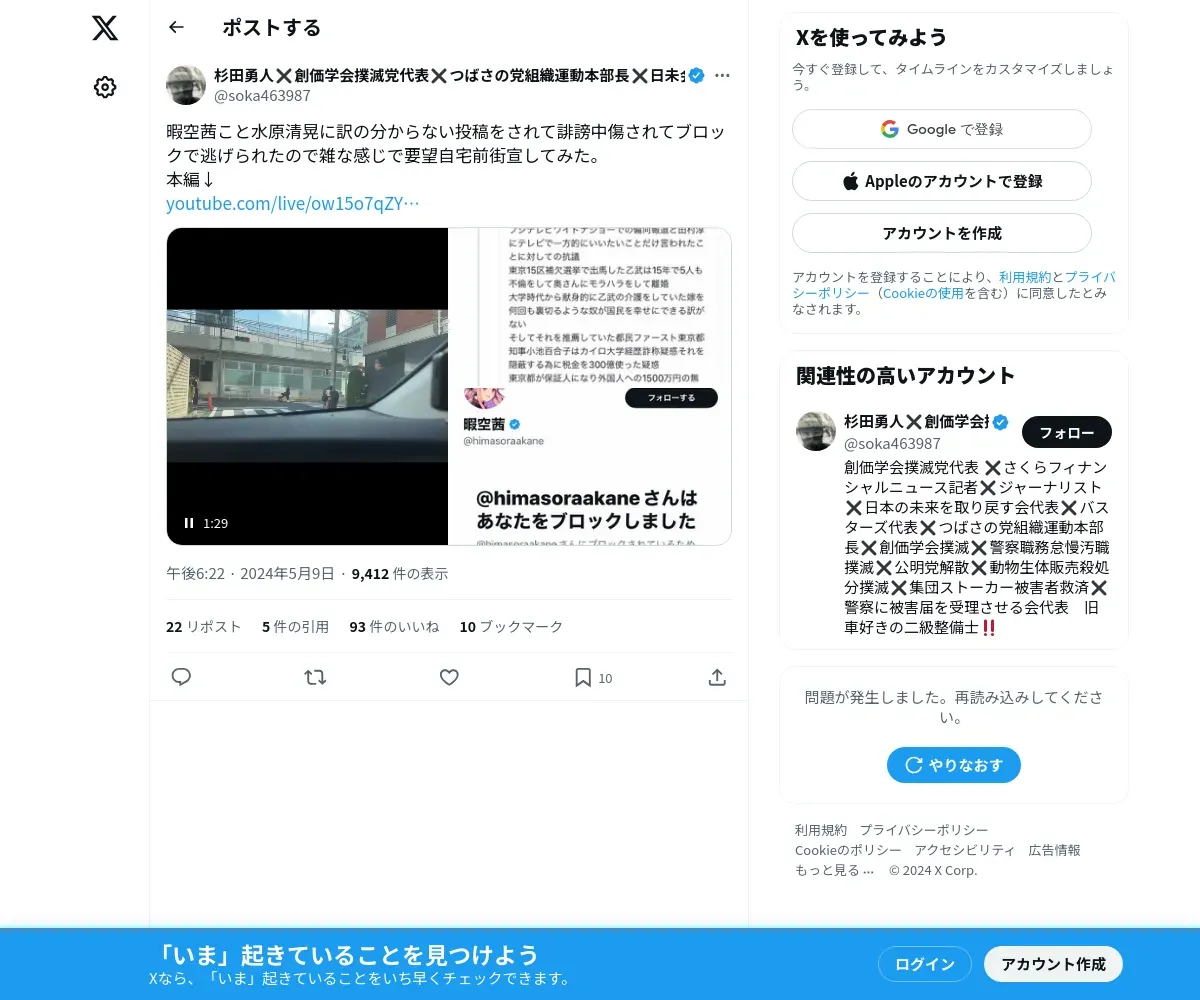Open footer プライバシーポリシー link
Screen dimensions: 1200x1000
coord(924,830)
